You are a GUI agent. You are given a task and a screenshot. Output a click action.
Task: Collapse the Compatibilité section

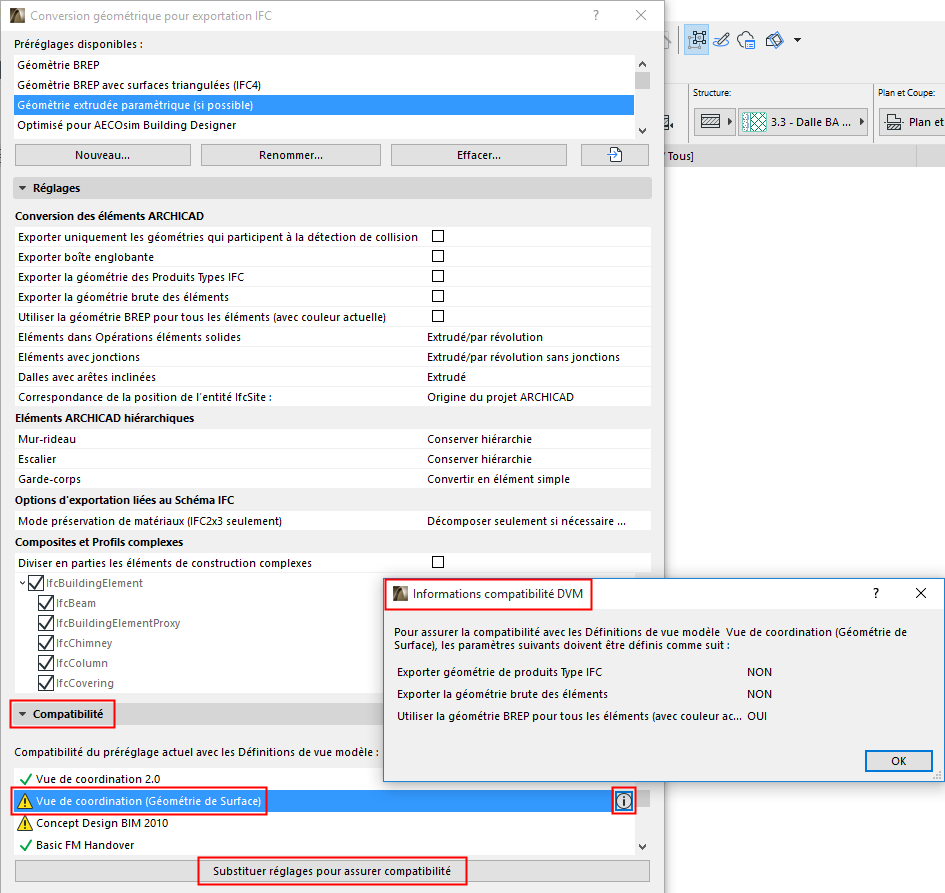(22, 714)
